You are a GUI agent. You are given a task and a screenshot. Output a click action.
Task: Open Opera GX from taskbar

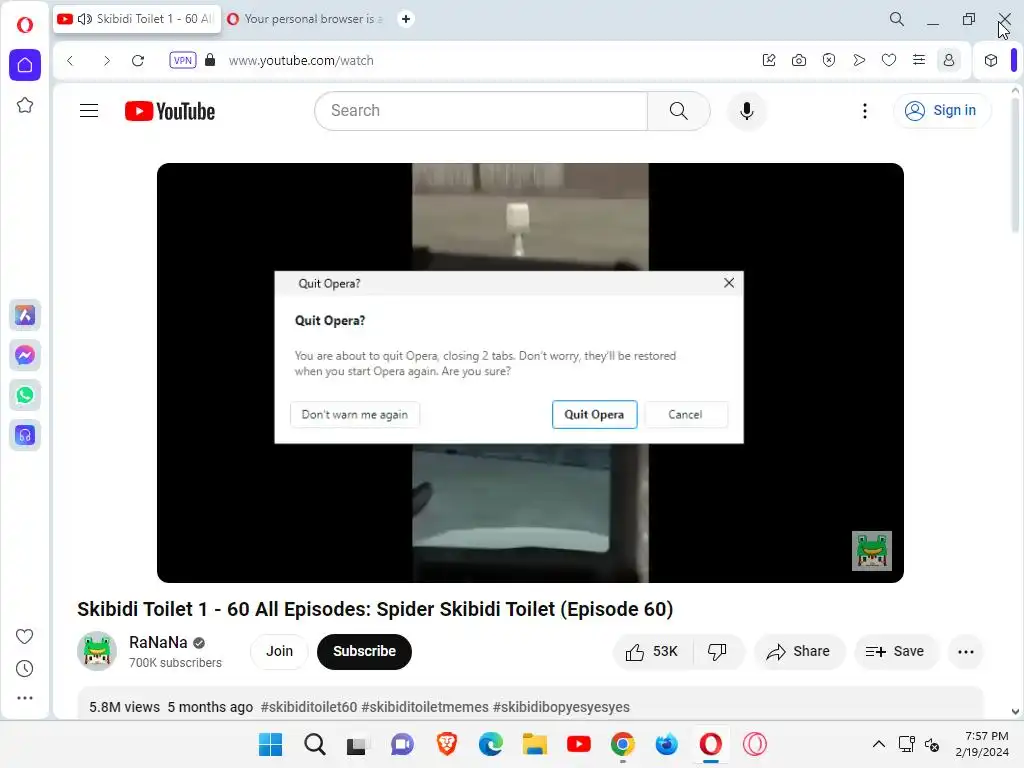754,744
